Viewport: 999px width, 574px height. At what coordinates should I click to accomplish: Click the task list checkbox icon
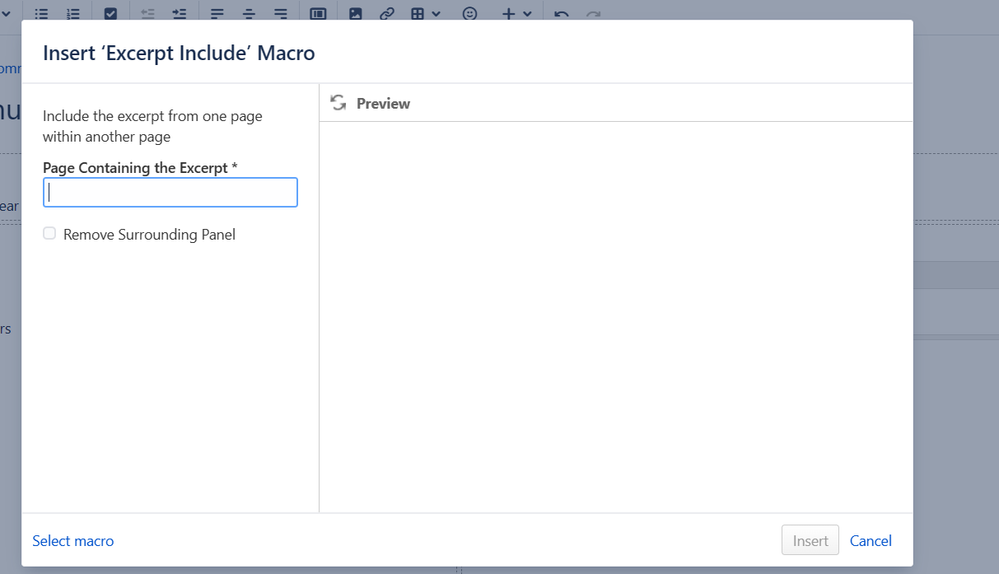(110, 13)
